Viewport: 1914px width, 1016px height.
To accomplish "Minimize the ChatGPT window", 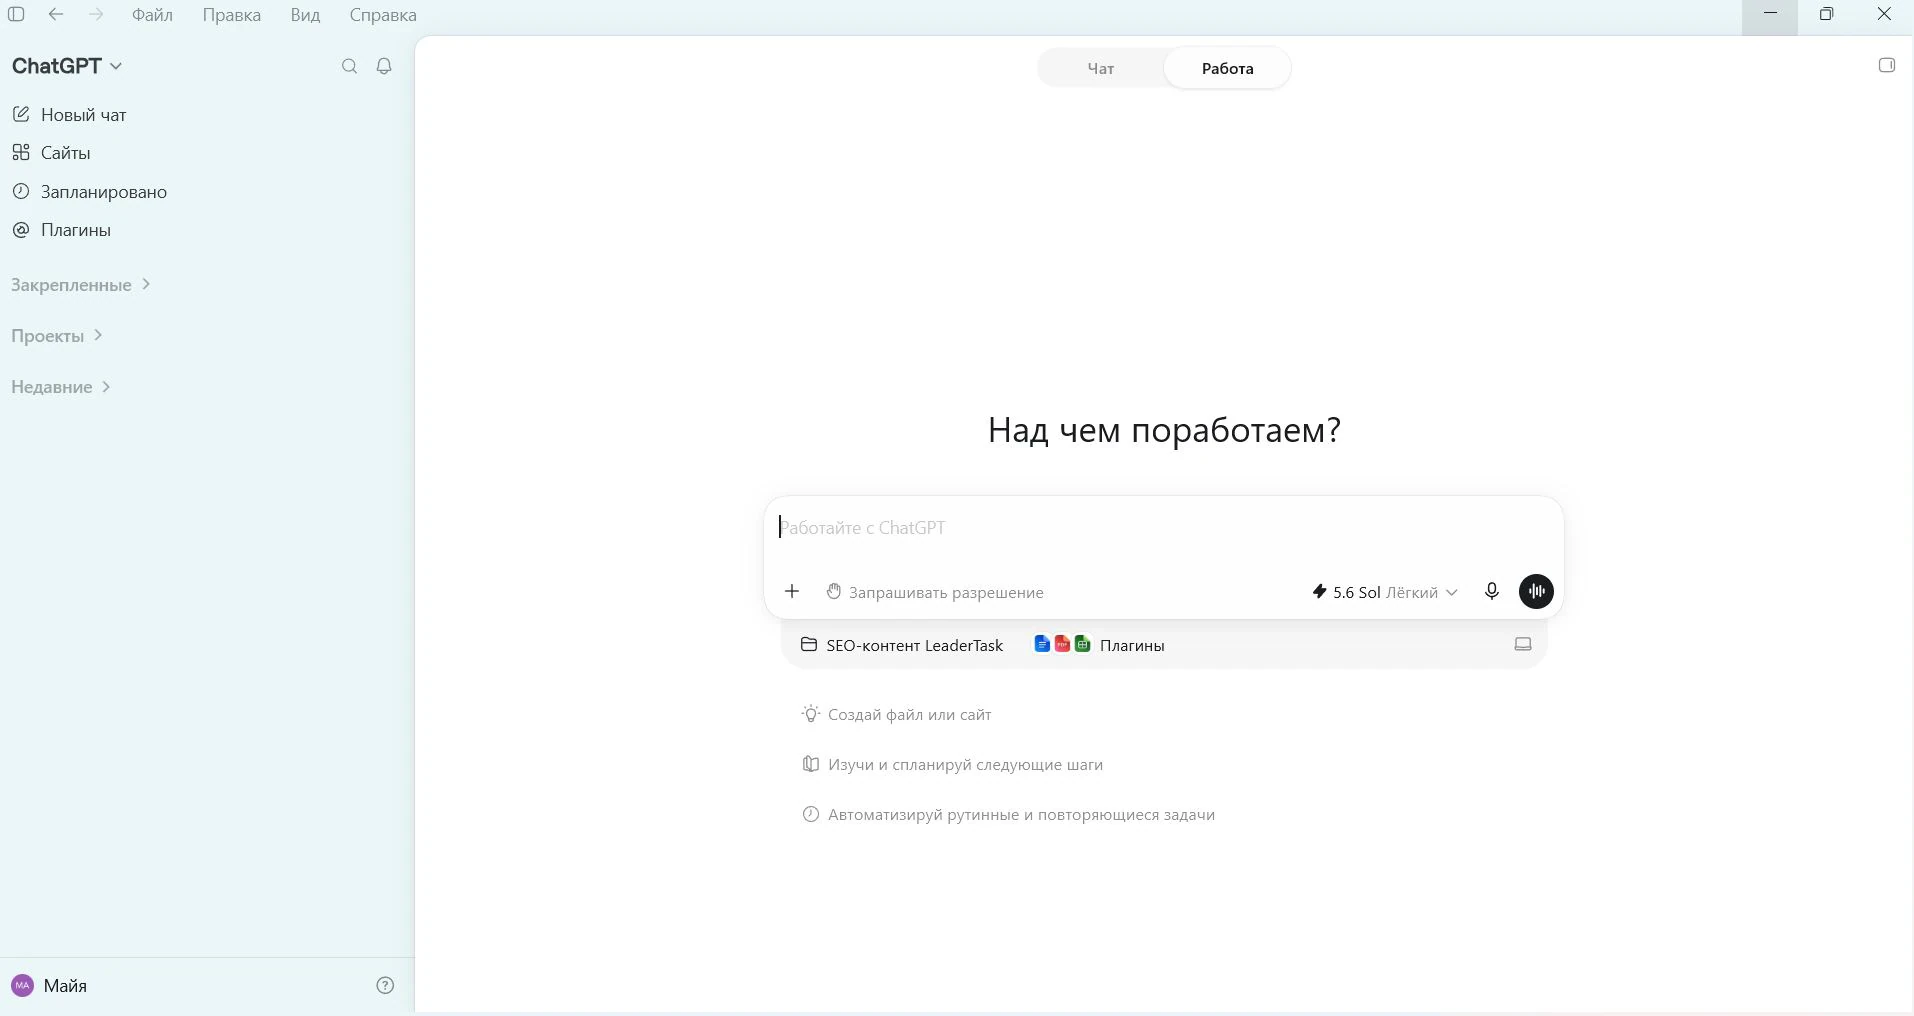I will click(x=1770, y=15).
